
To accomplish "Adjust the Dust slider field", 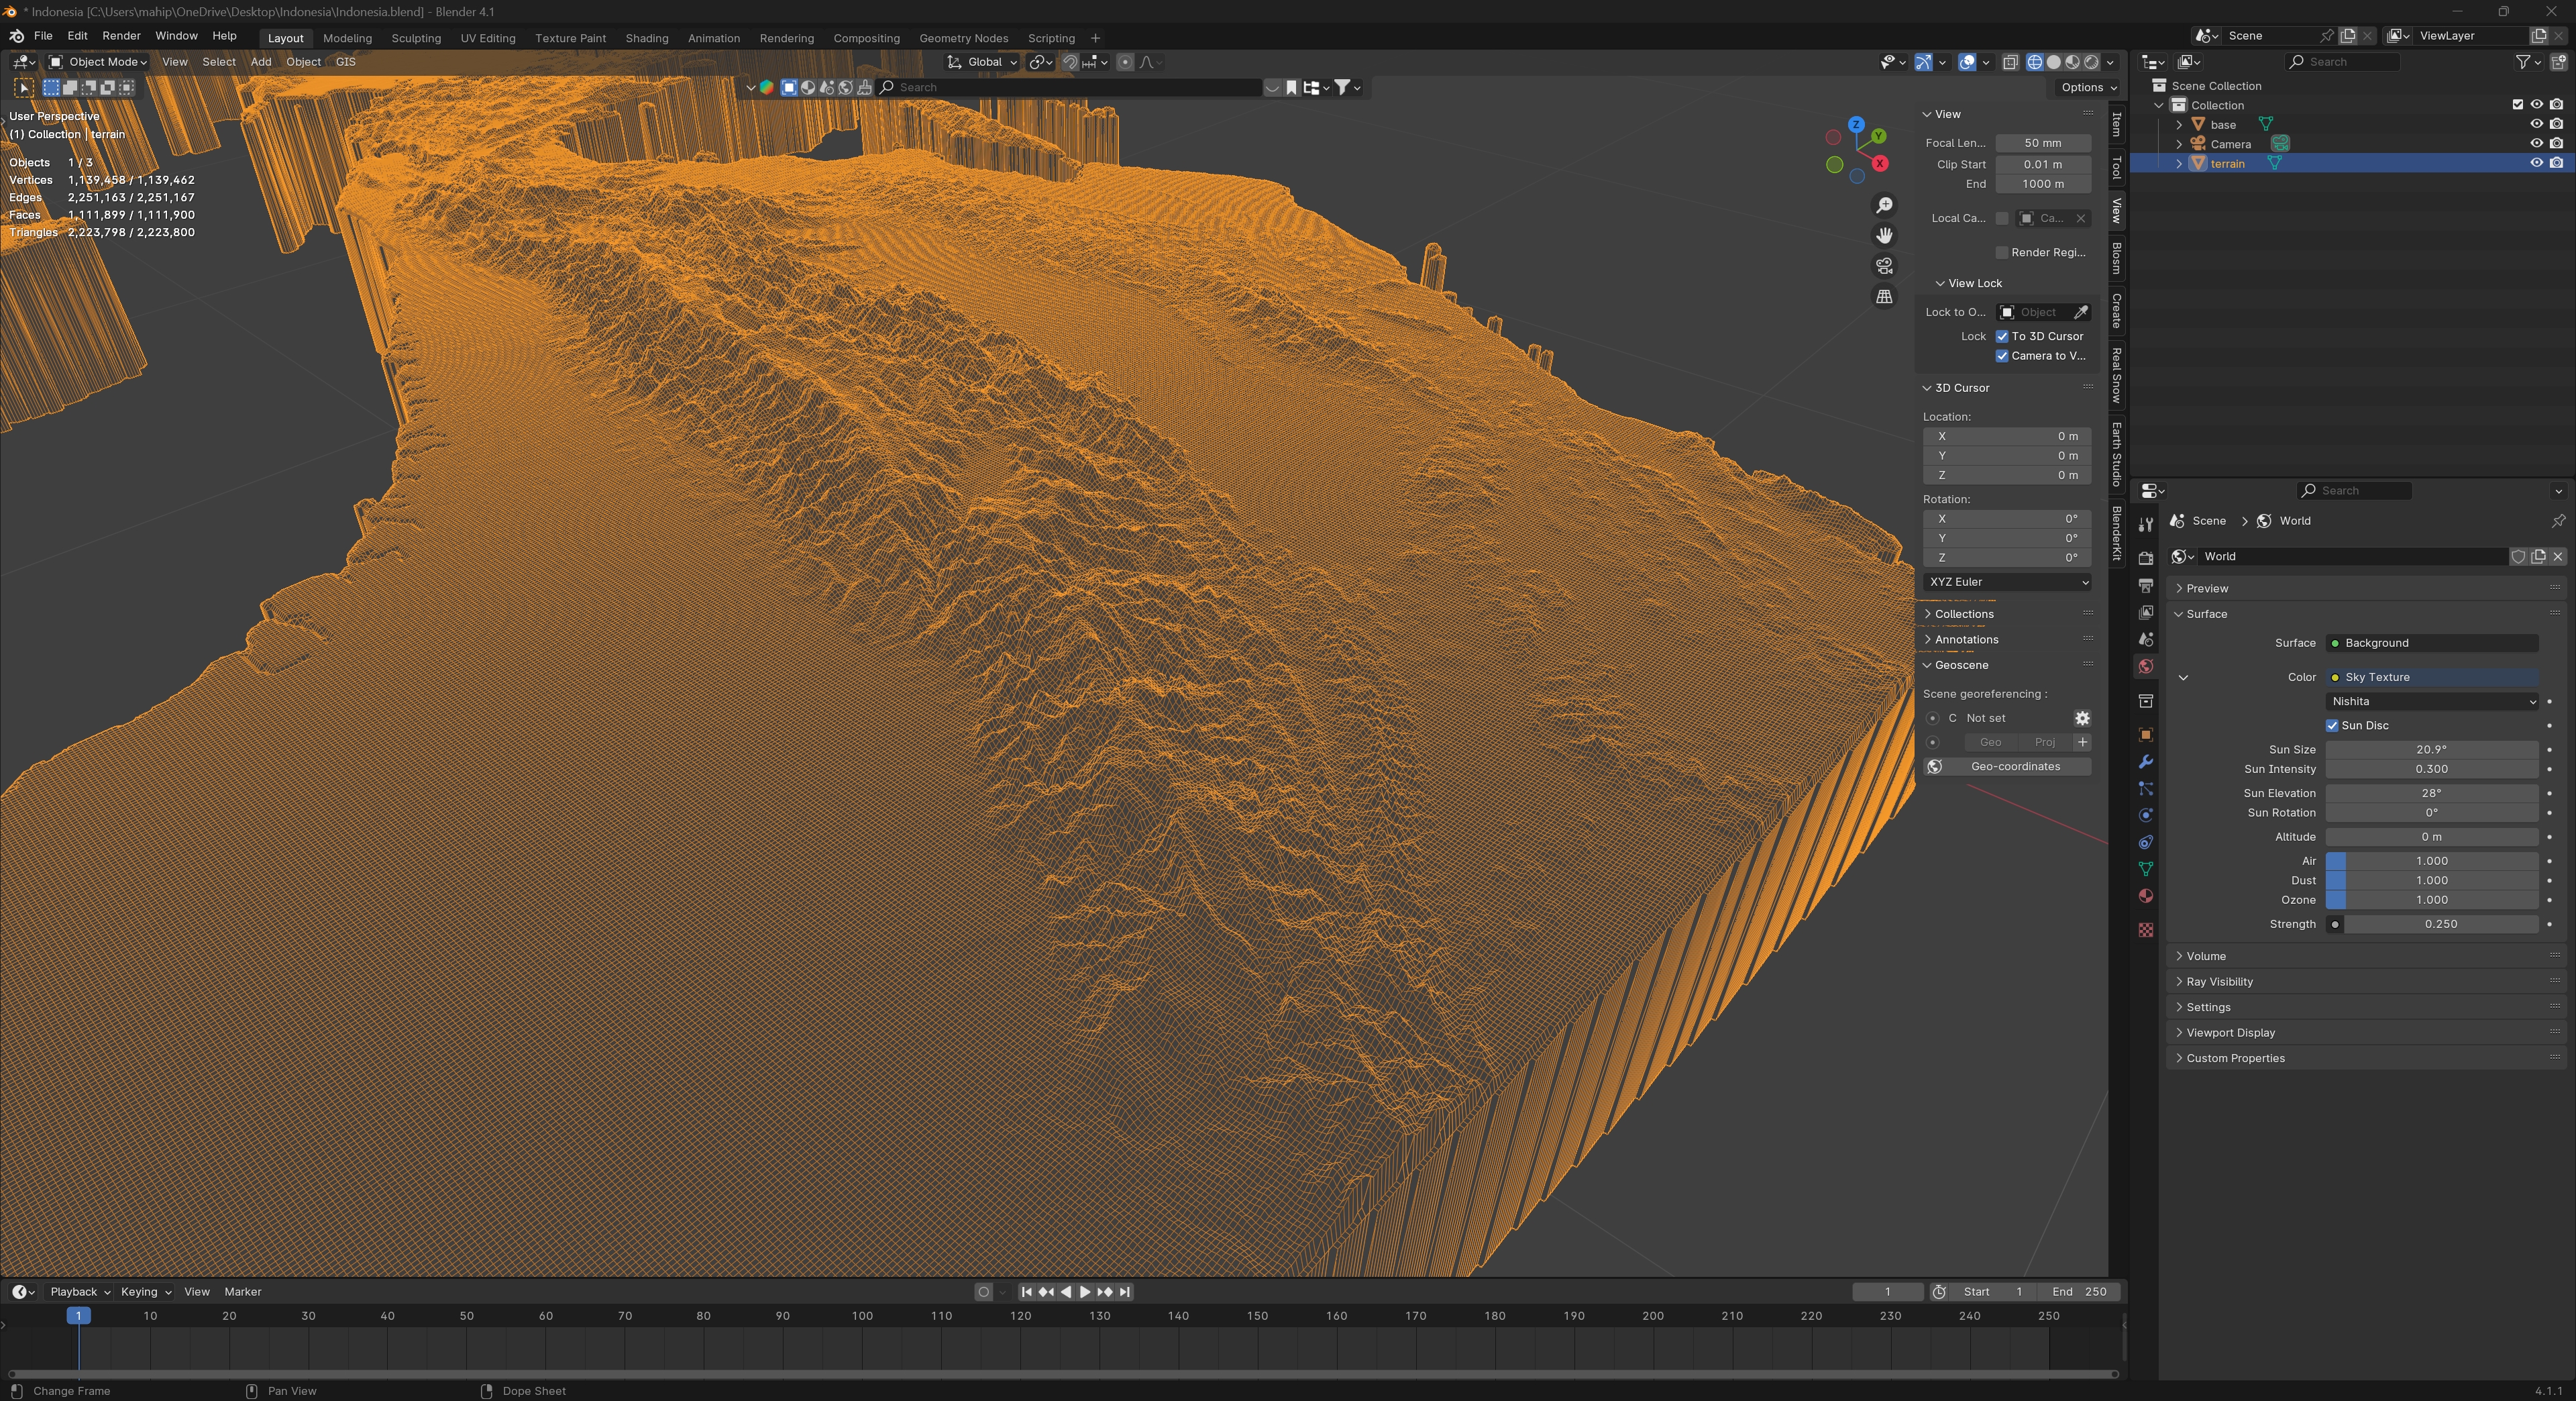I will [x=2431, y=880].
